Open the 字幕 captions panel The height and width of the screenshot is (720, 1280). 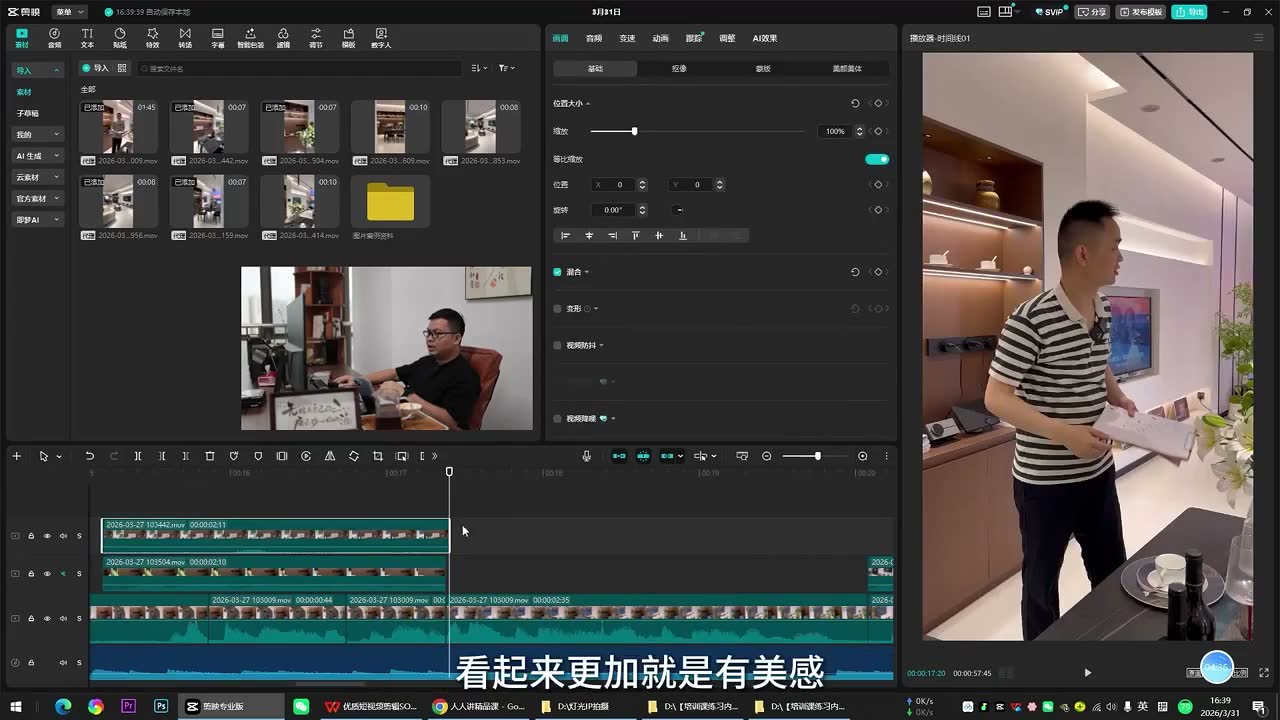tap(218, 38)
